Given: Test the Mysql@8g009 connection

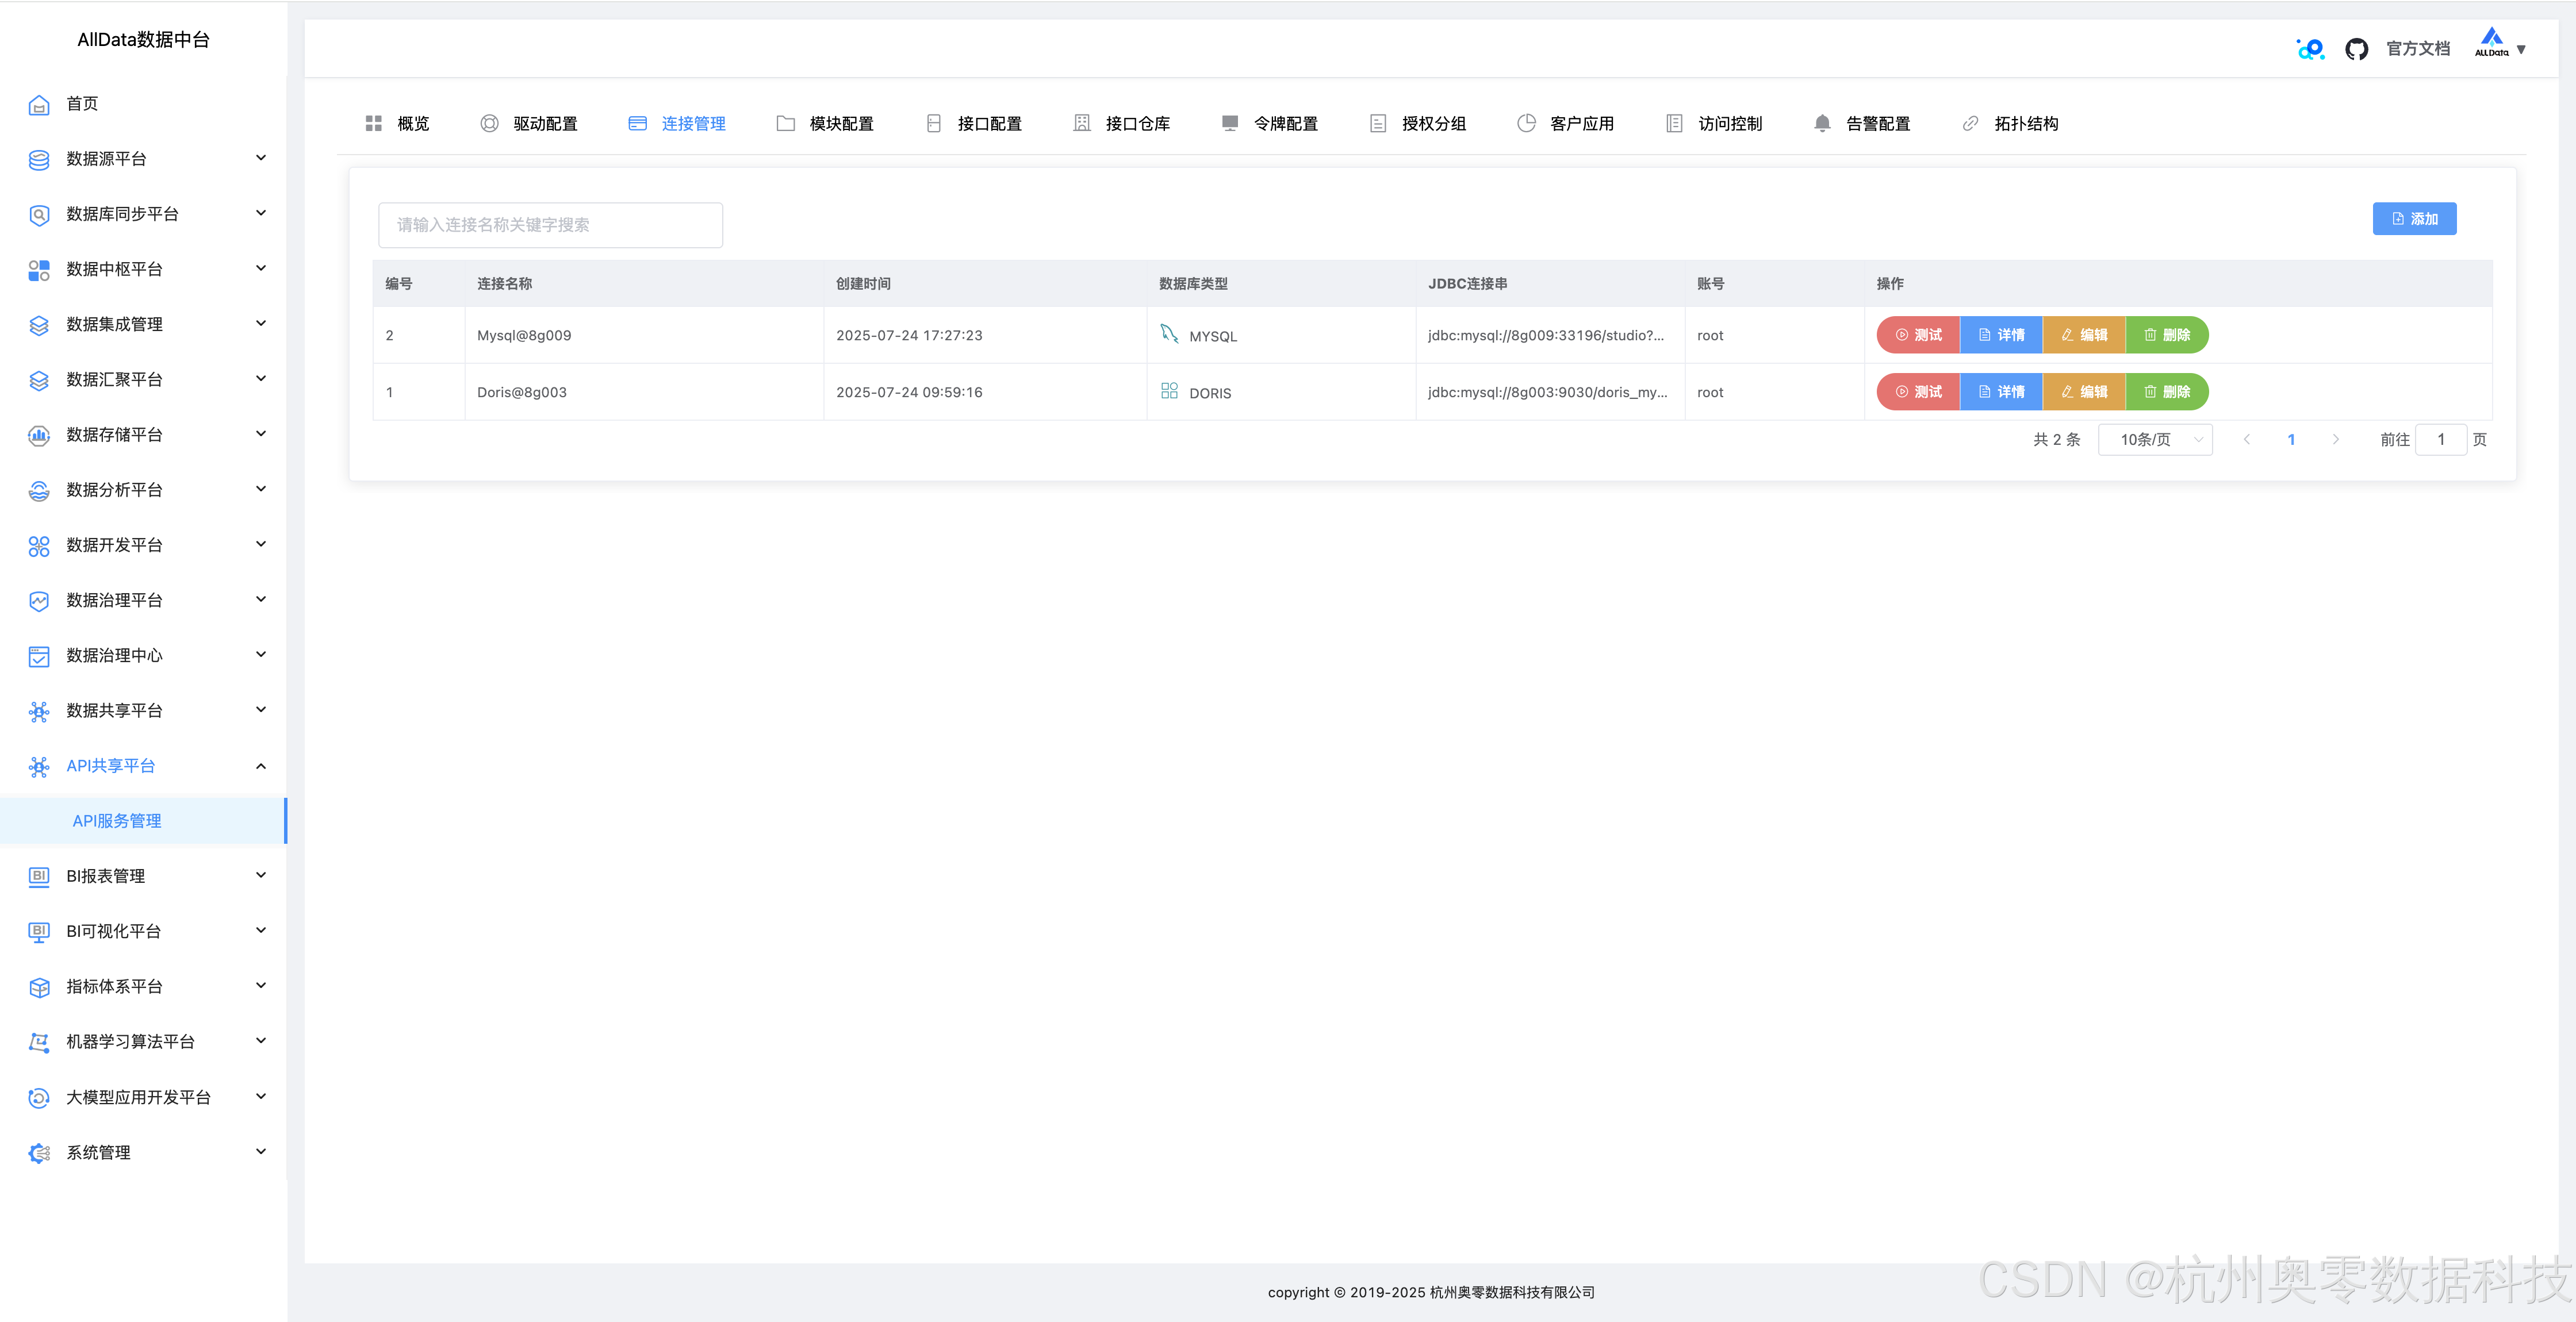Looking at the screenshot, I should (1918, 335).
